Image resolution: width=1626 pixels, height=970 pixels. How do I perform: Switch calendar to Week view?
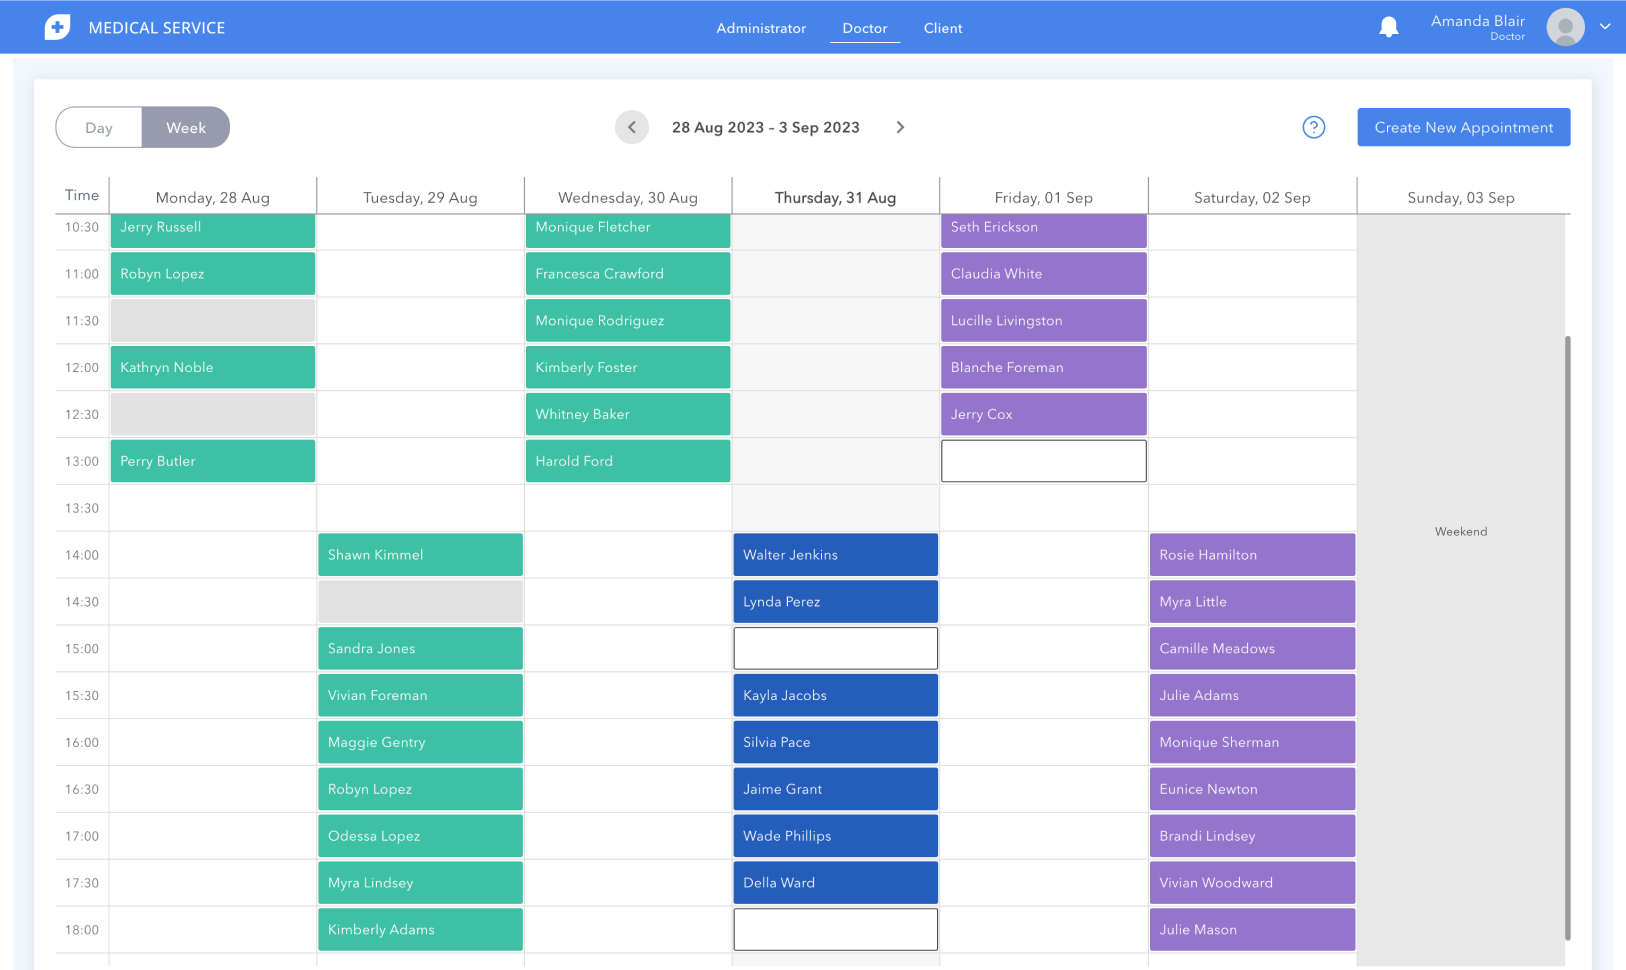coord(186,128)
